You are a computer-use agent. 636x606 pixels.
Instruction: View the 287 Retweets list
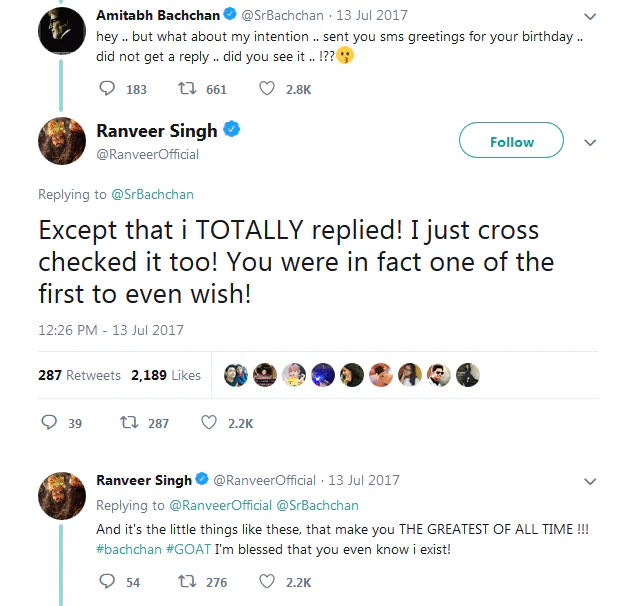[x=79, y=375]
